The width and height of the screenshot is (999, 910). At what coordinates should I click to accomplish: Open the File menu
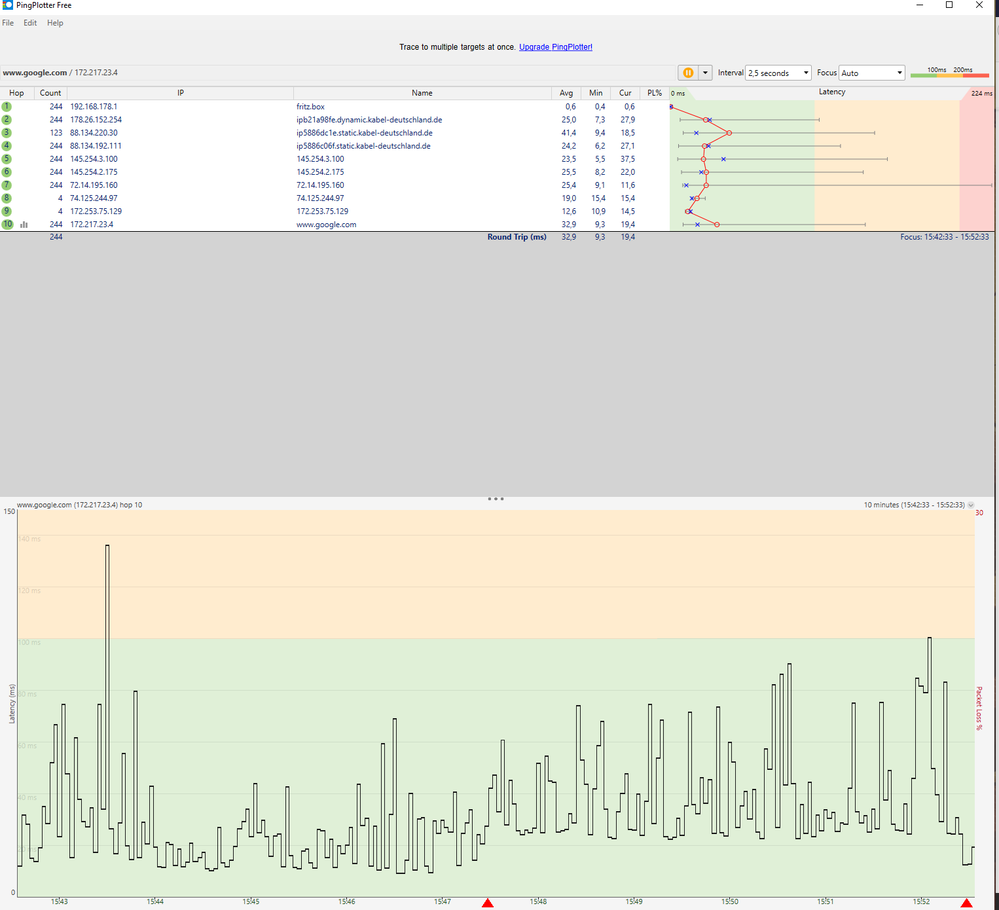tap(8, 23)
